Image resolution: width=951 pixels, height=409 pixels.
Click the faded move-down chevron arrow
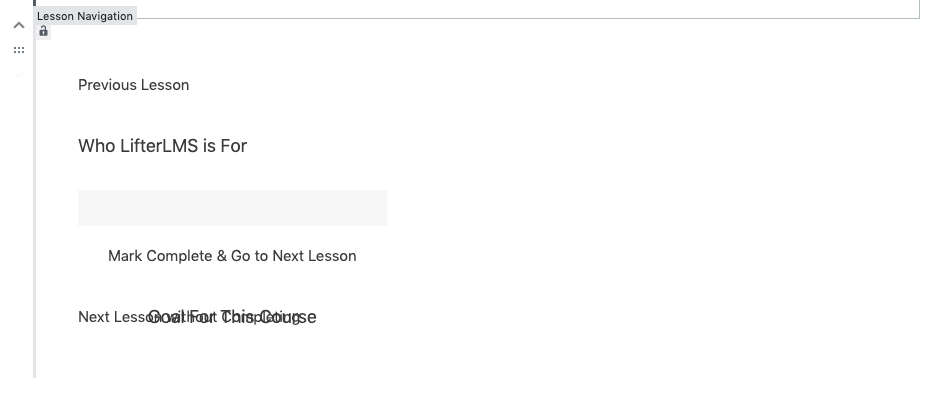coord(19,75)
